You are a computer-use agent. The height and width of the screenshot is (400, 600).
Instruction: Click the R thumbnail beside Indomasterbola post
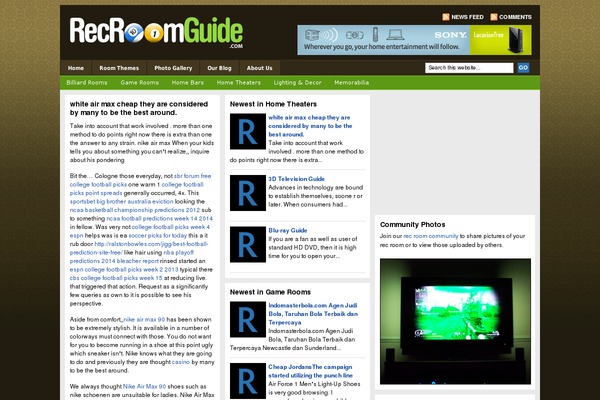[x=248, y=319]
